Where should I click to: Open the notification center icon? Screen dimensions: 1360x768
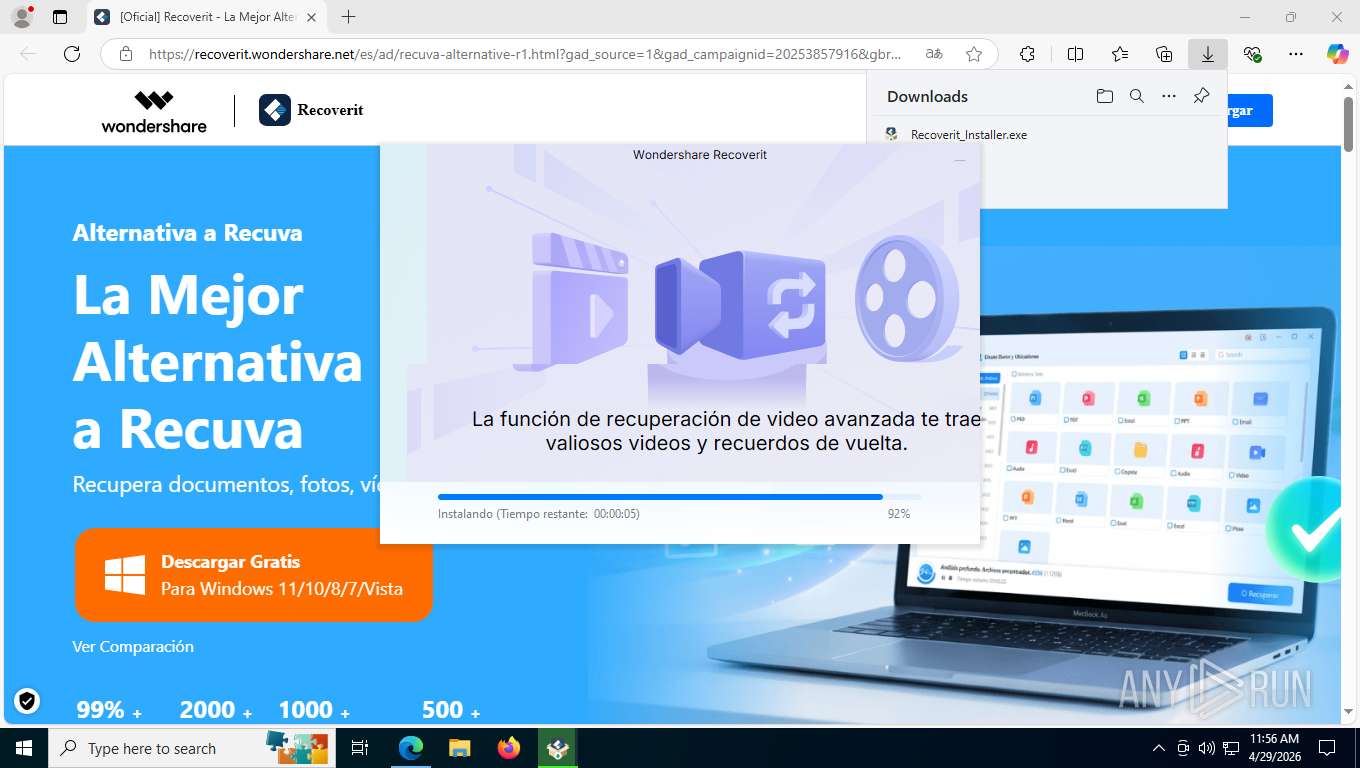click(x=1327, y=748)
